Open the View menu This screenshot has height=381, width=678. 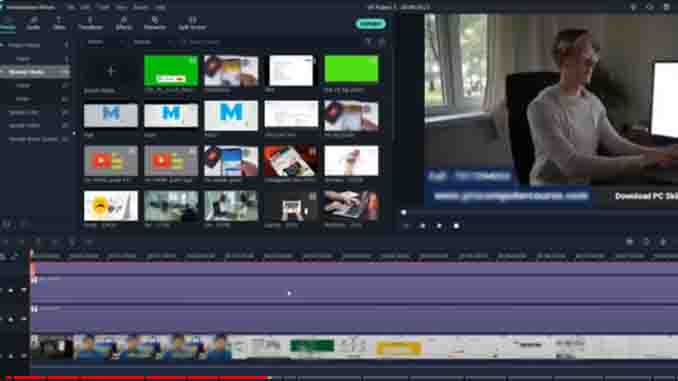(122, 7)
